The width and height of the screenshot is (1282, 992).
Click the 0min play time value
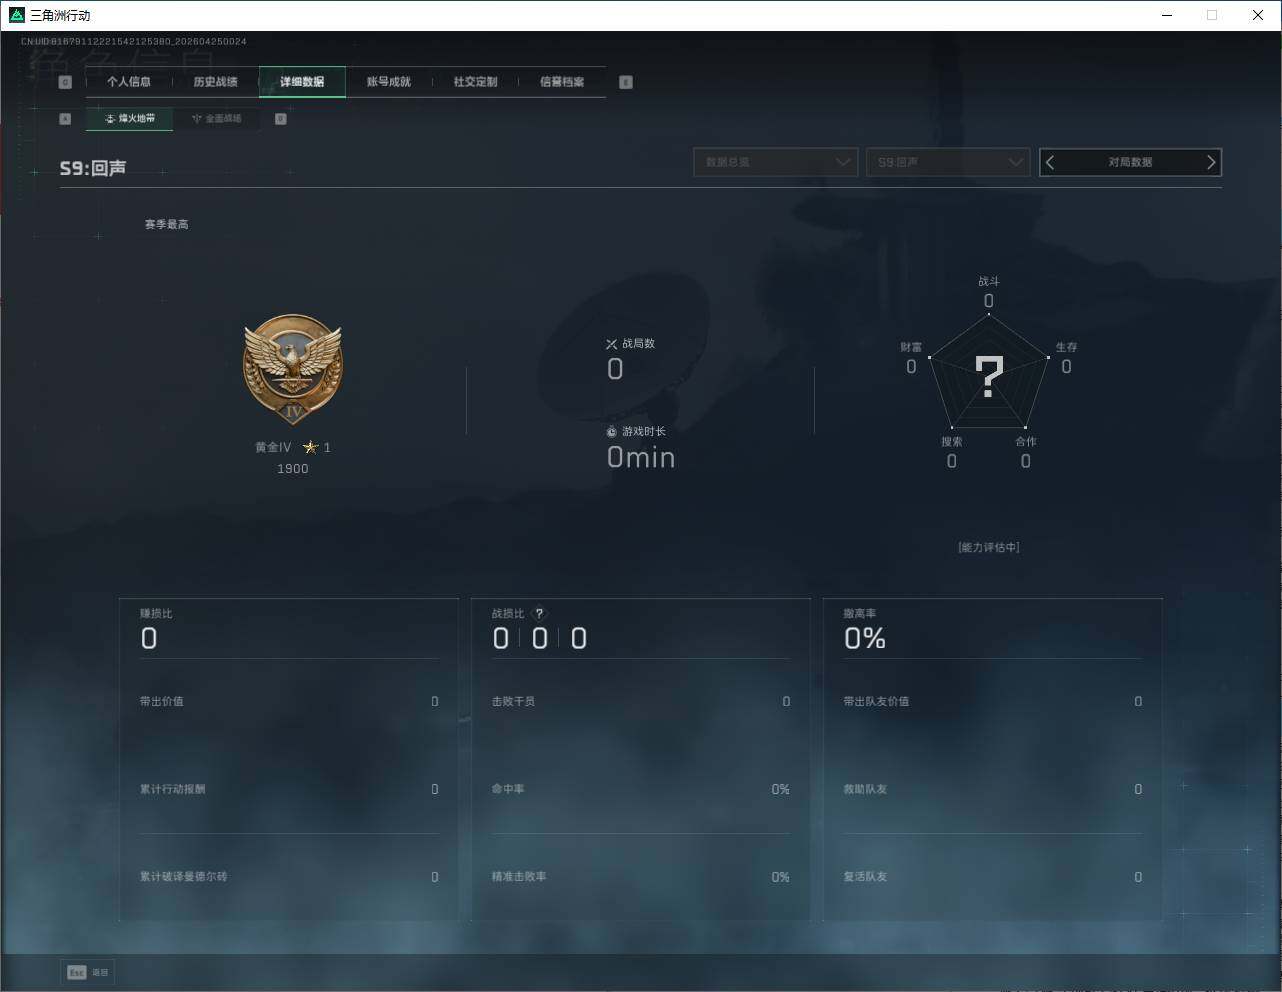641,458
